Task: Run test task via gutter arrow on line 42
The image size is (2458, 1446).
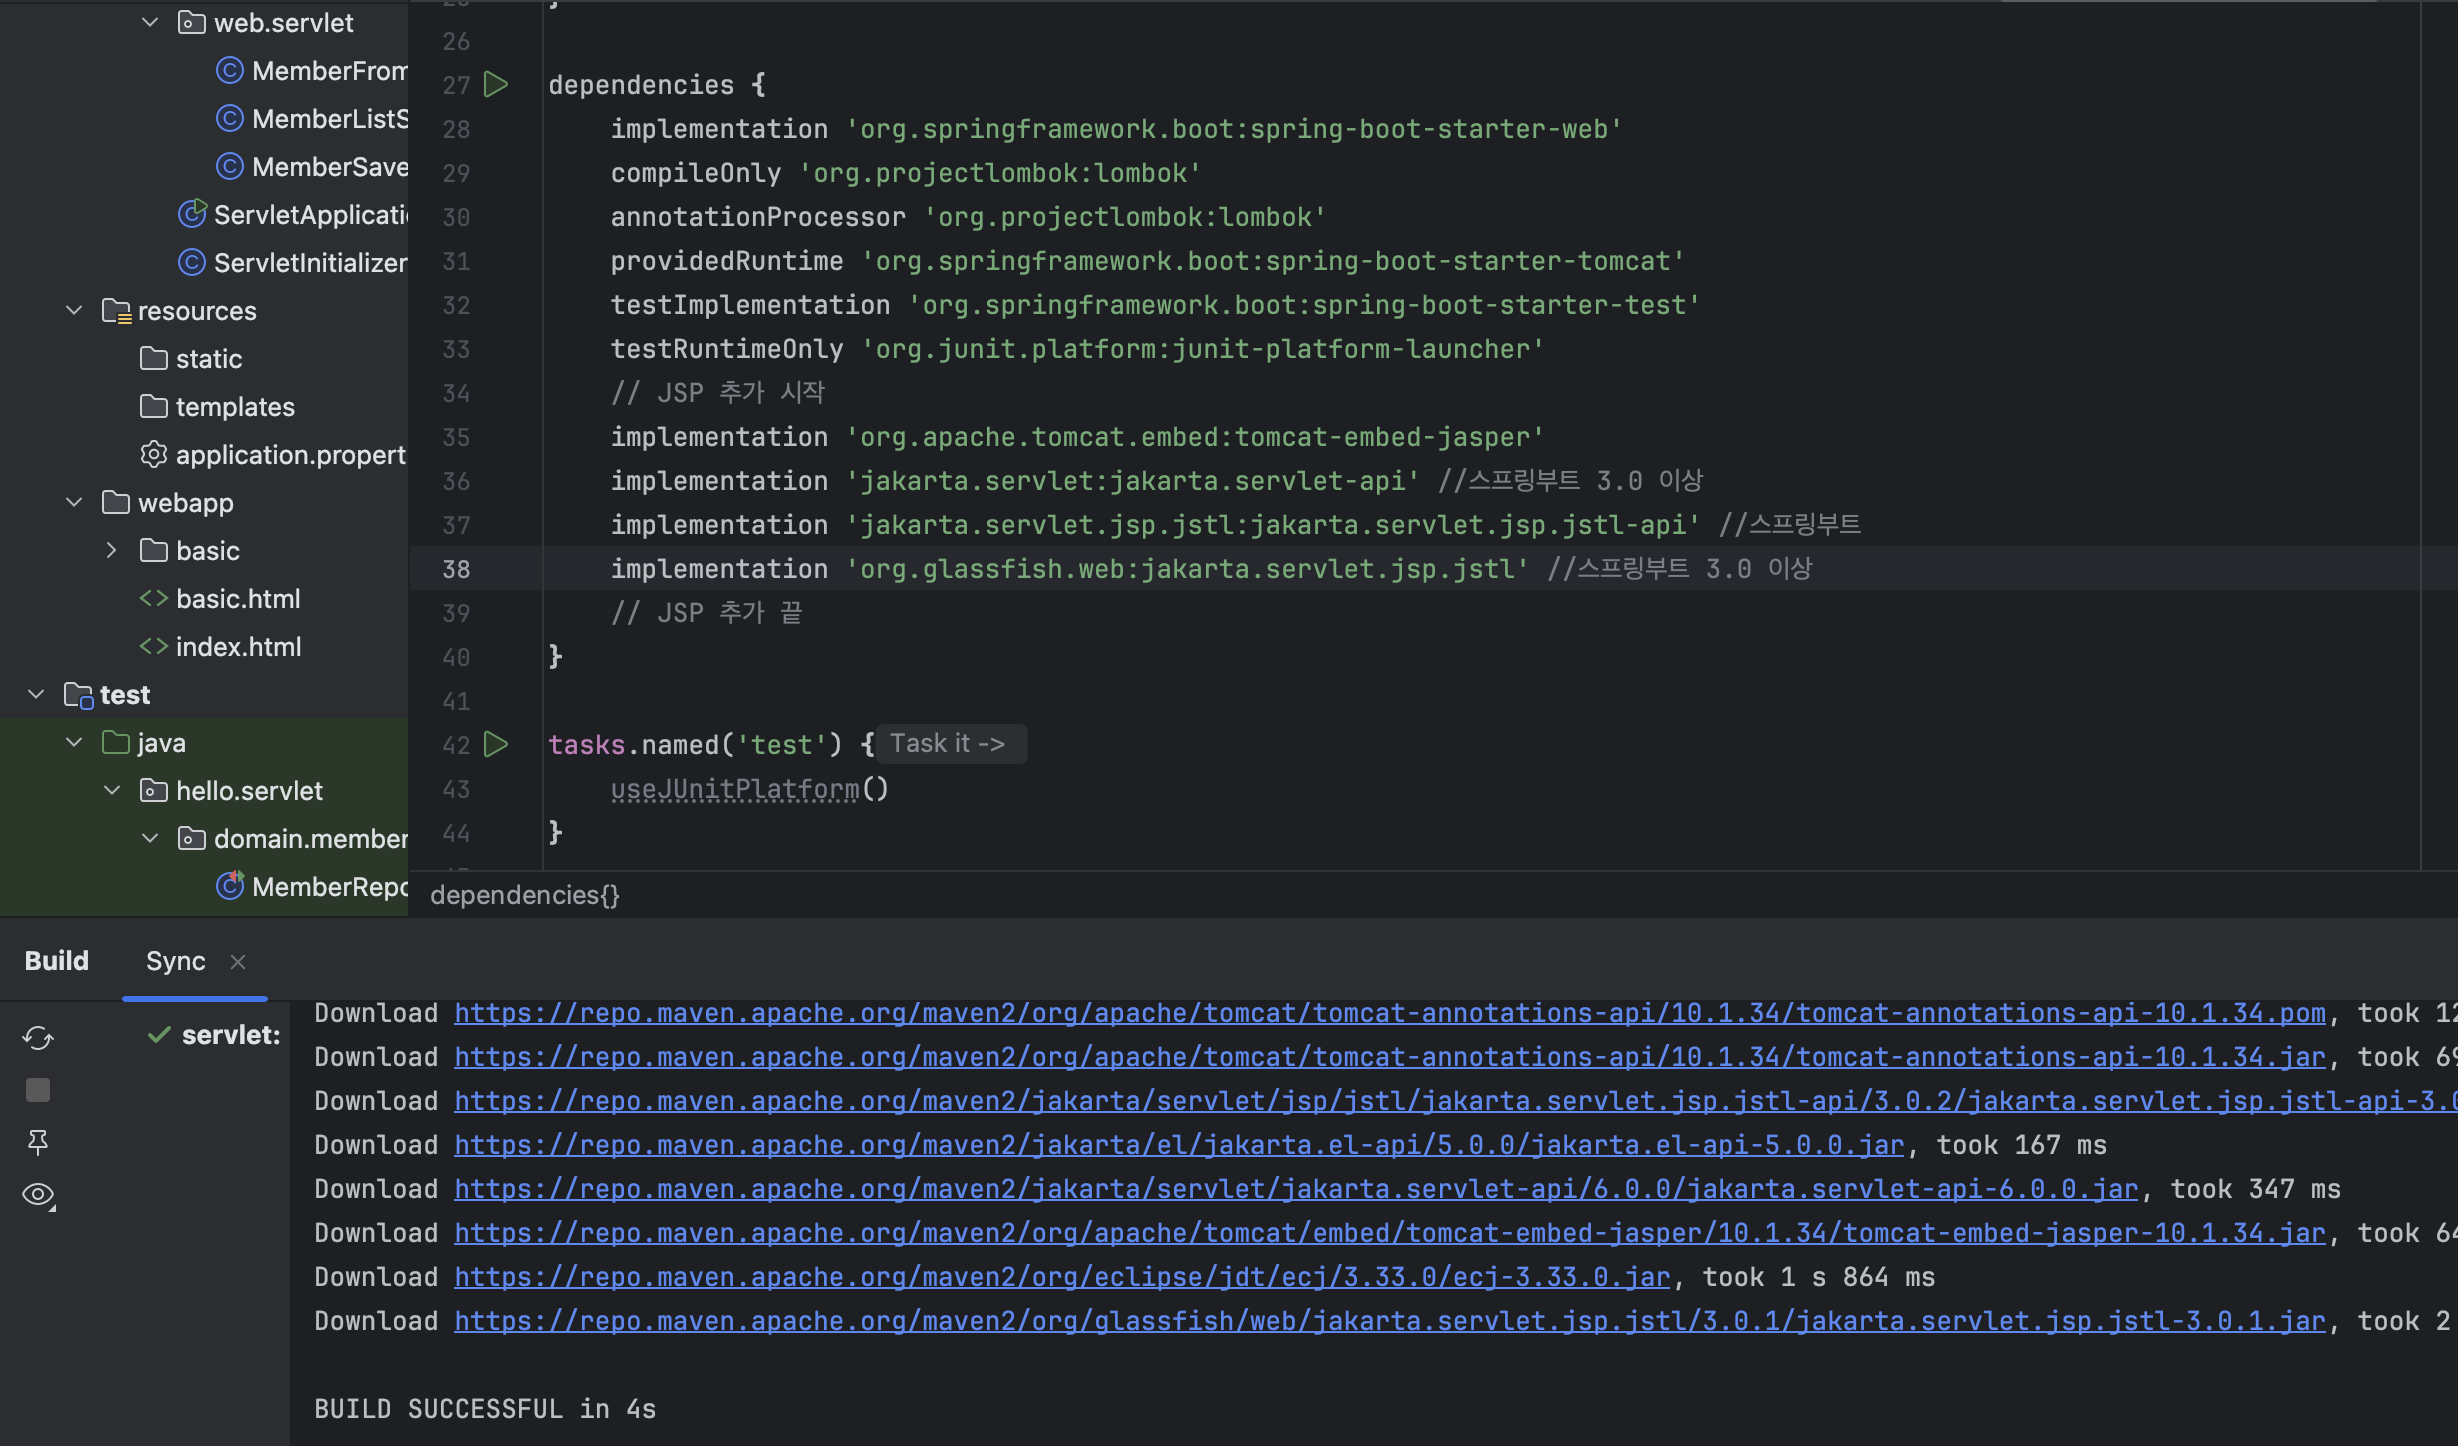Action: pos(496,745)
